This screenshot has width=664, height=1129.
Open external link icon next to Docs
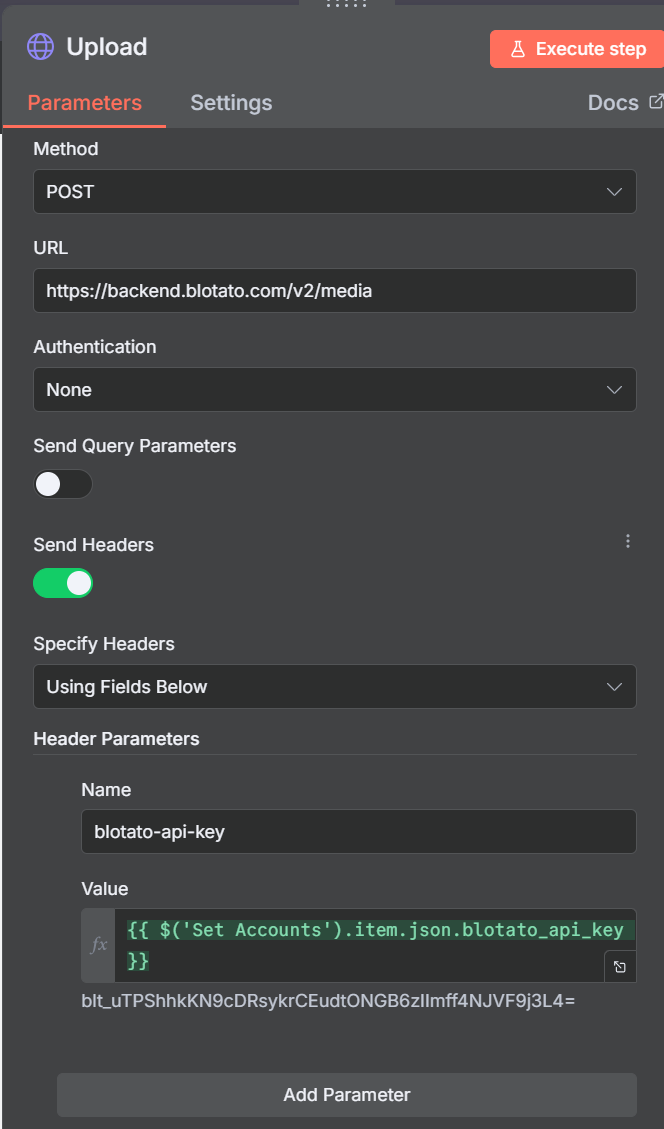click(x=655, y=102)
